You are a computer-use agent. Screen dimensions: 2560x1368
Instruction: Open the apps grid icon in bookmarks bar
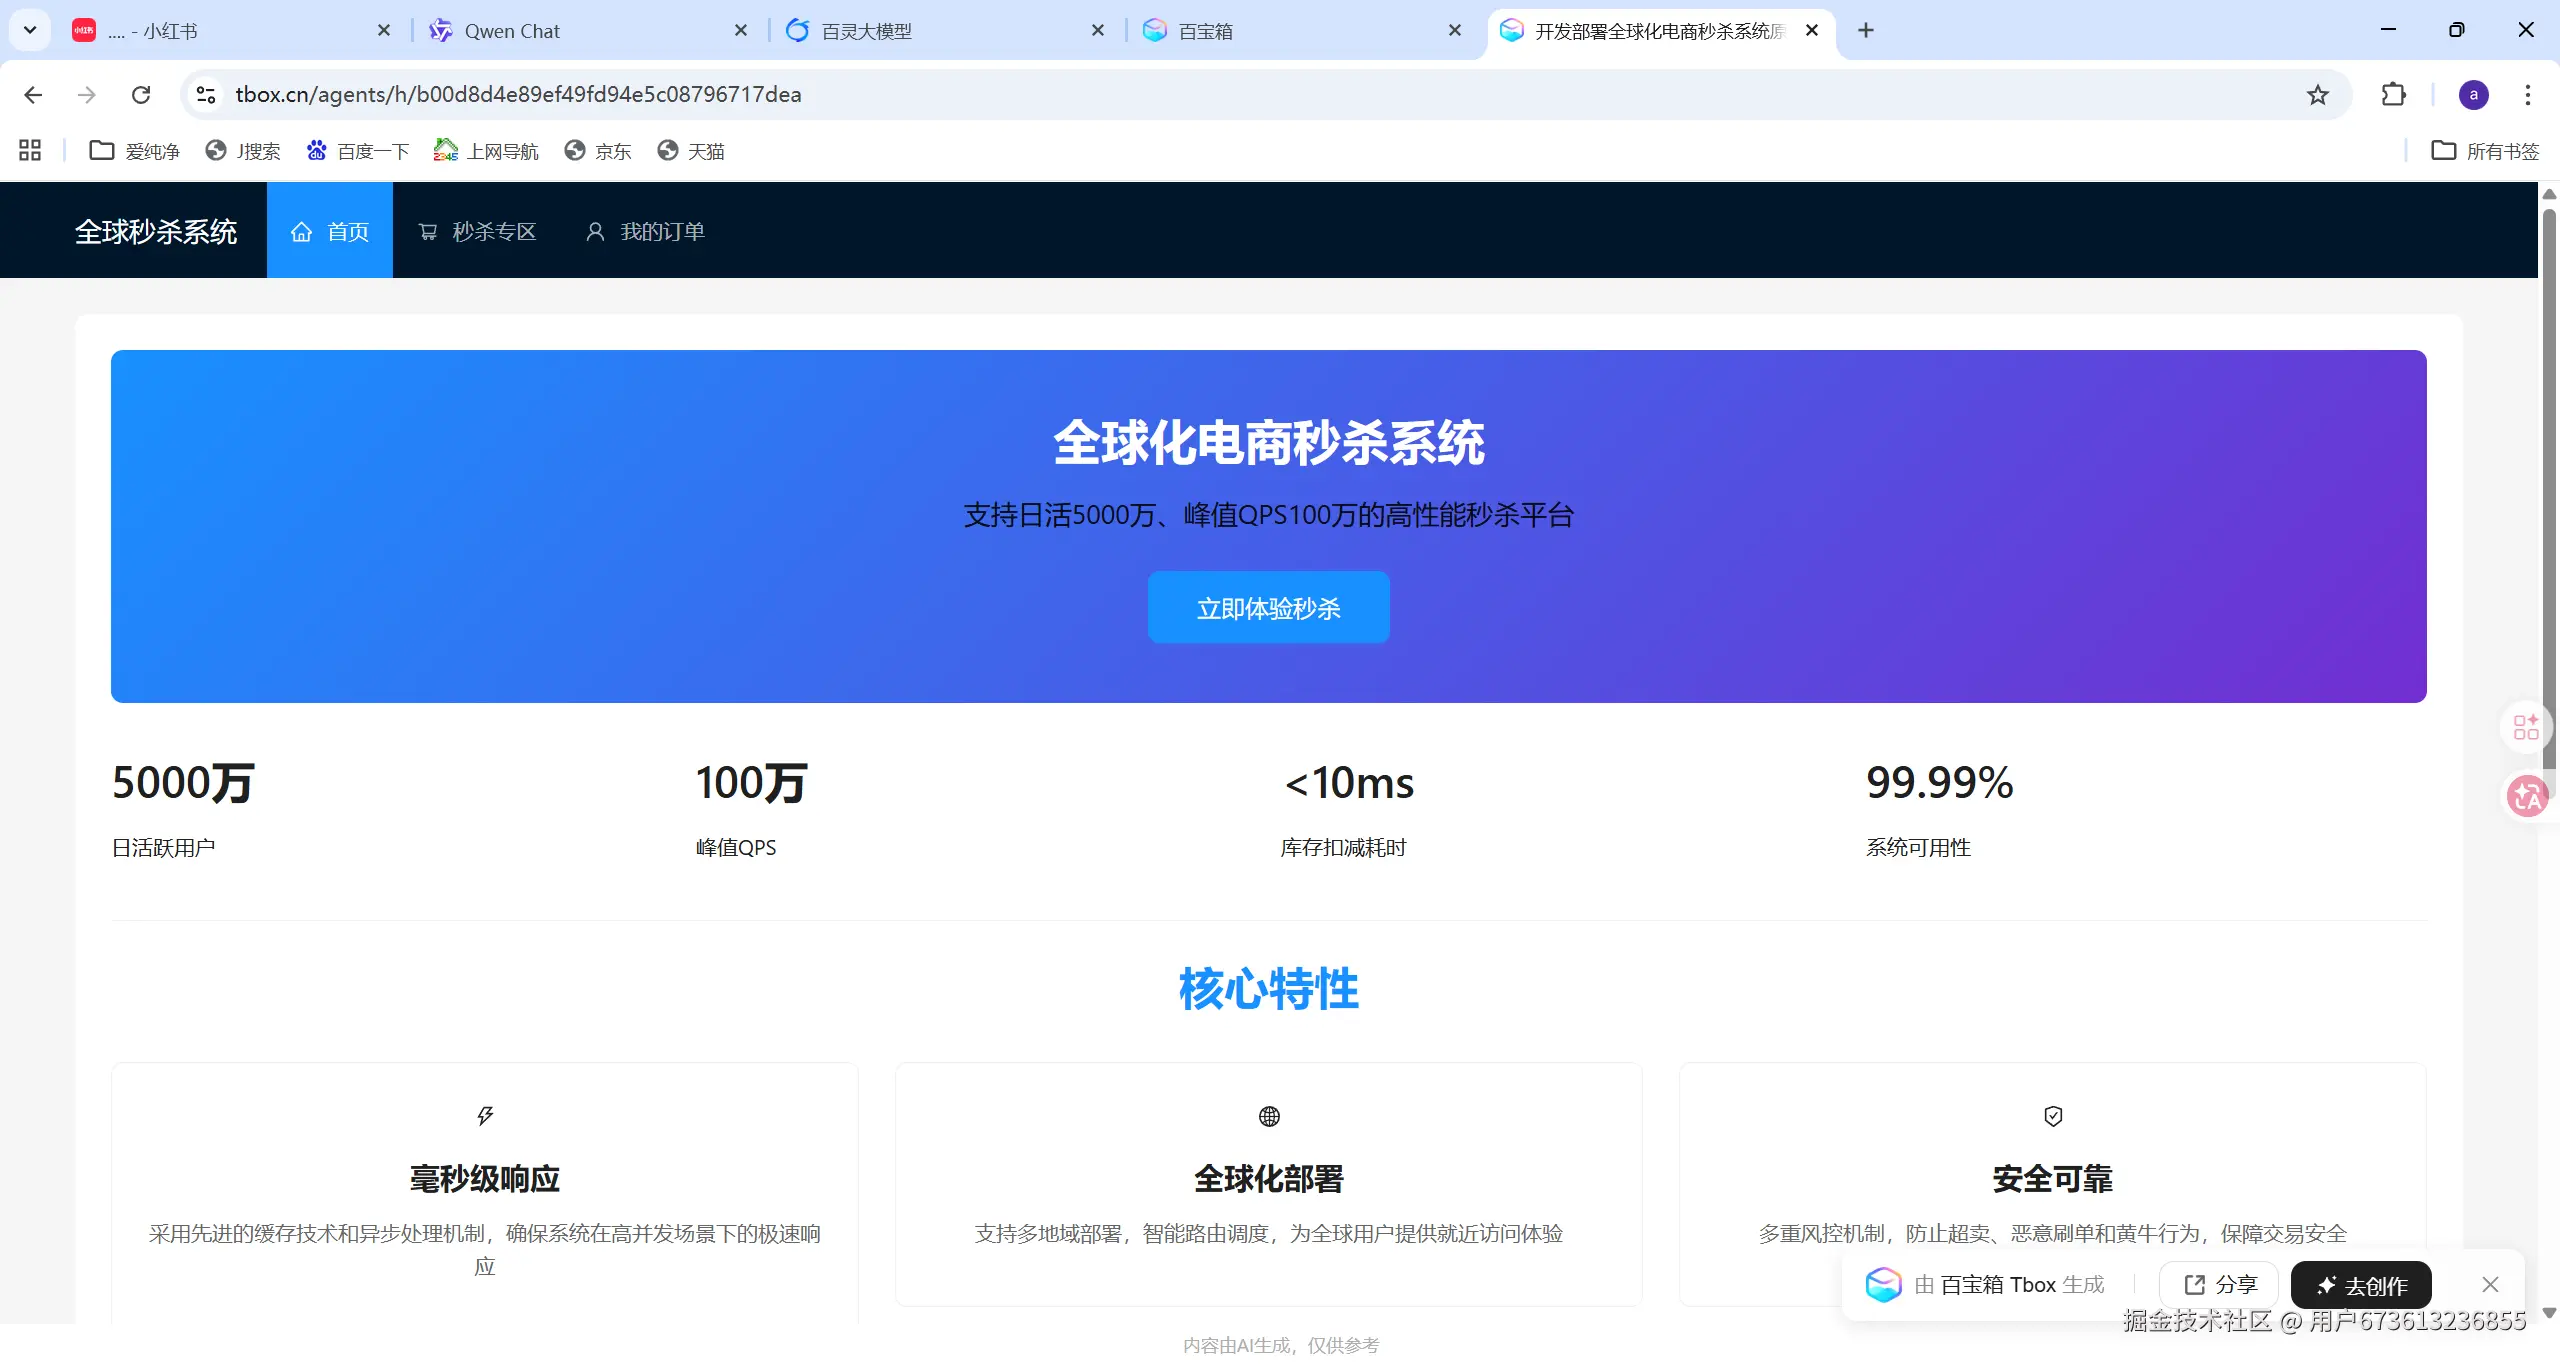click(x=30, y=151)
